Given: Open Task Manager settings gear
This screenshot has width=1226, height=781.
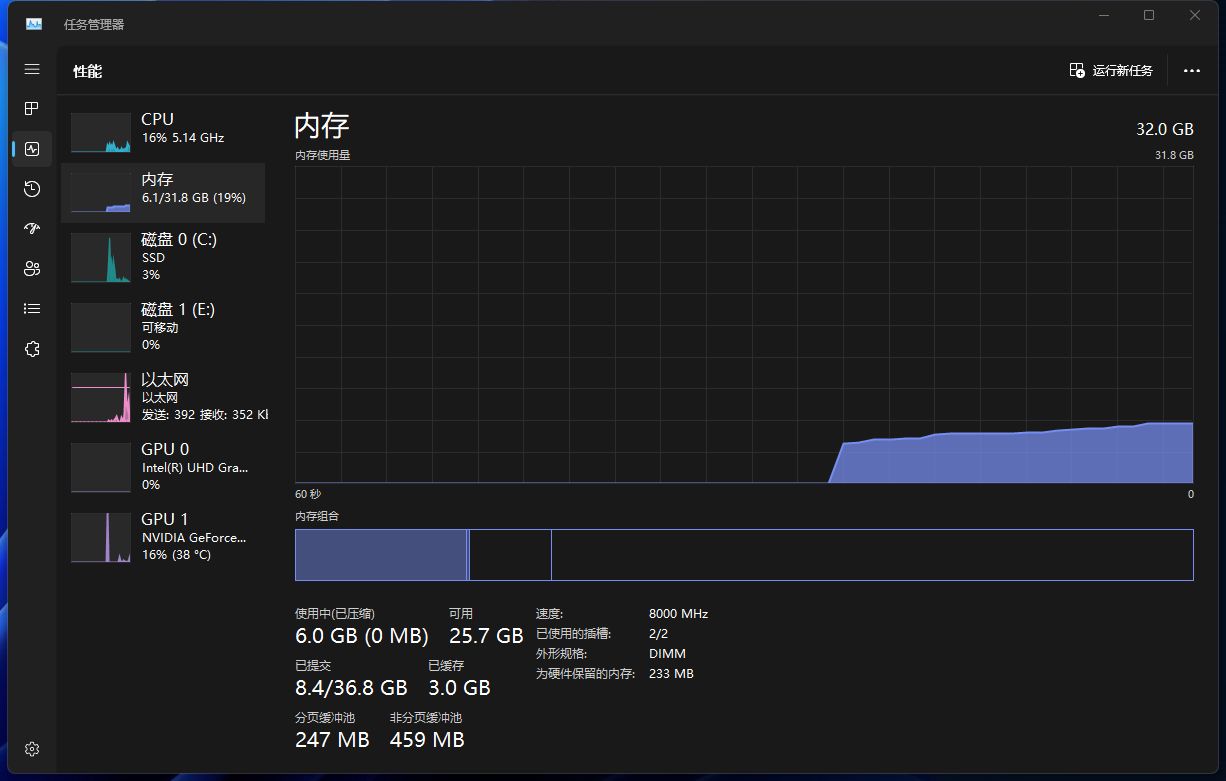Looking at the screenshot, I should tap(31, 748).
